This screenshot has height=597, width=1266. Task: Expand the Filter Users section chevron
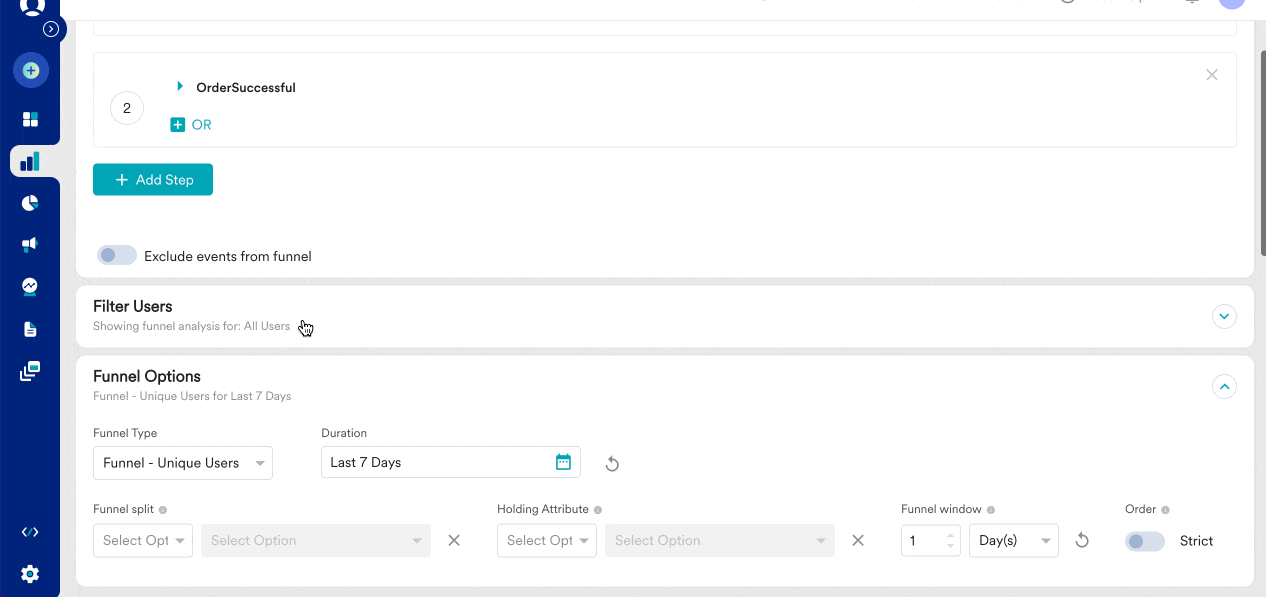pos(1224,317)
